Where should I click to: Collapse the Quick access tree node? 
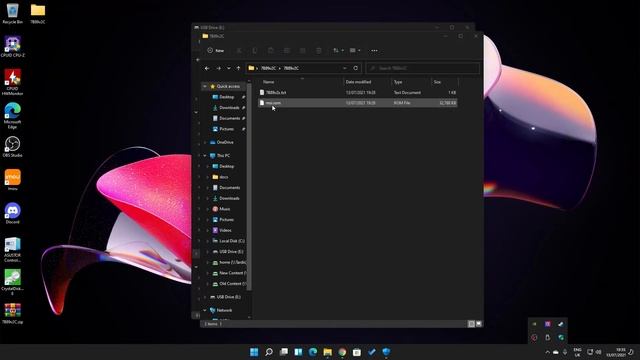tap(205, 87)
